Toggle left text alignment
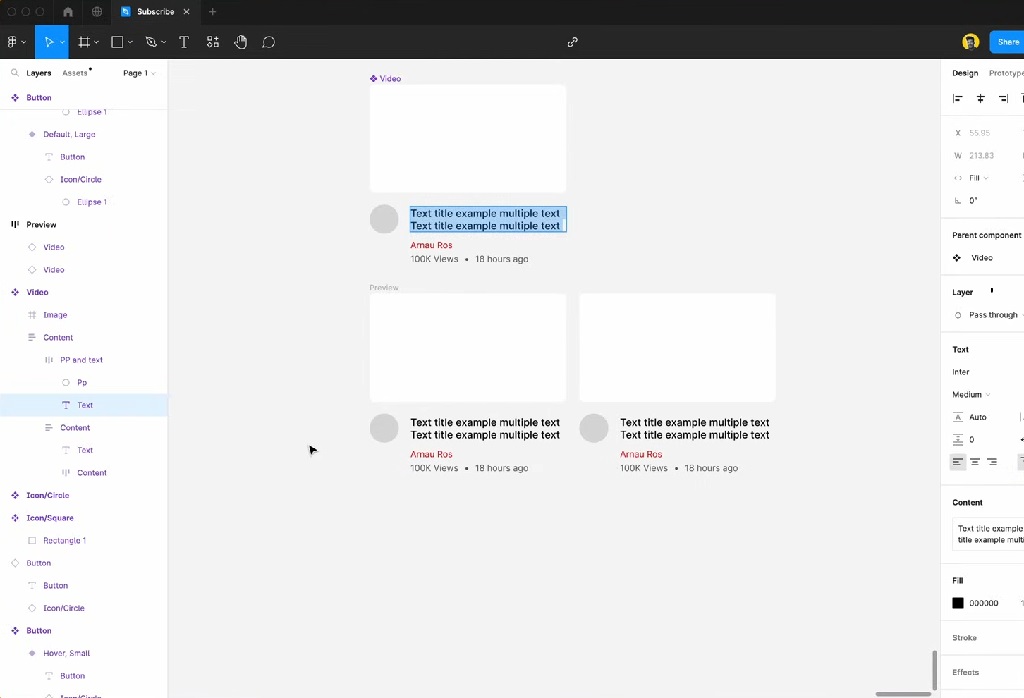 click(956, 461)
